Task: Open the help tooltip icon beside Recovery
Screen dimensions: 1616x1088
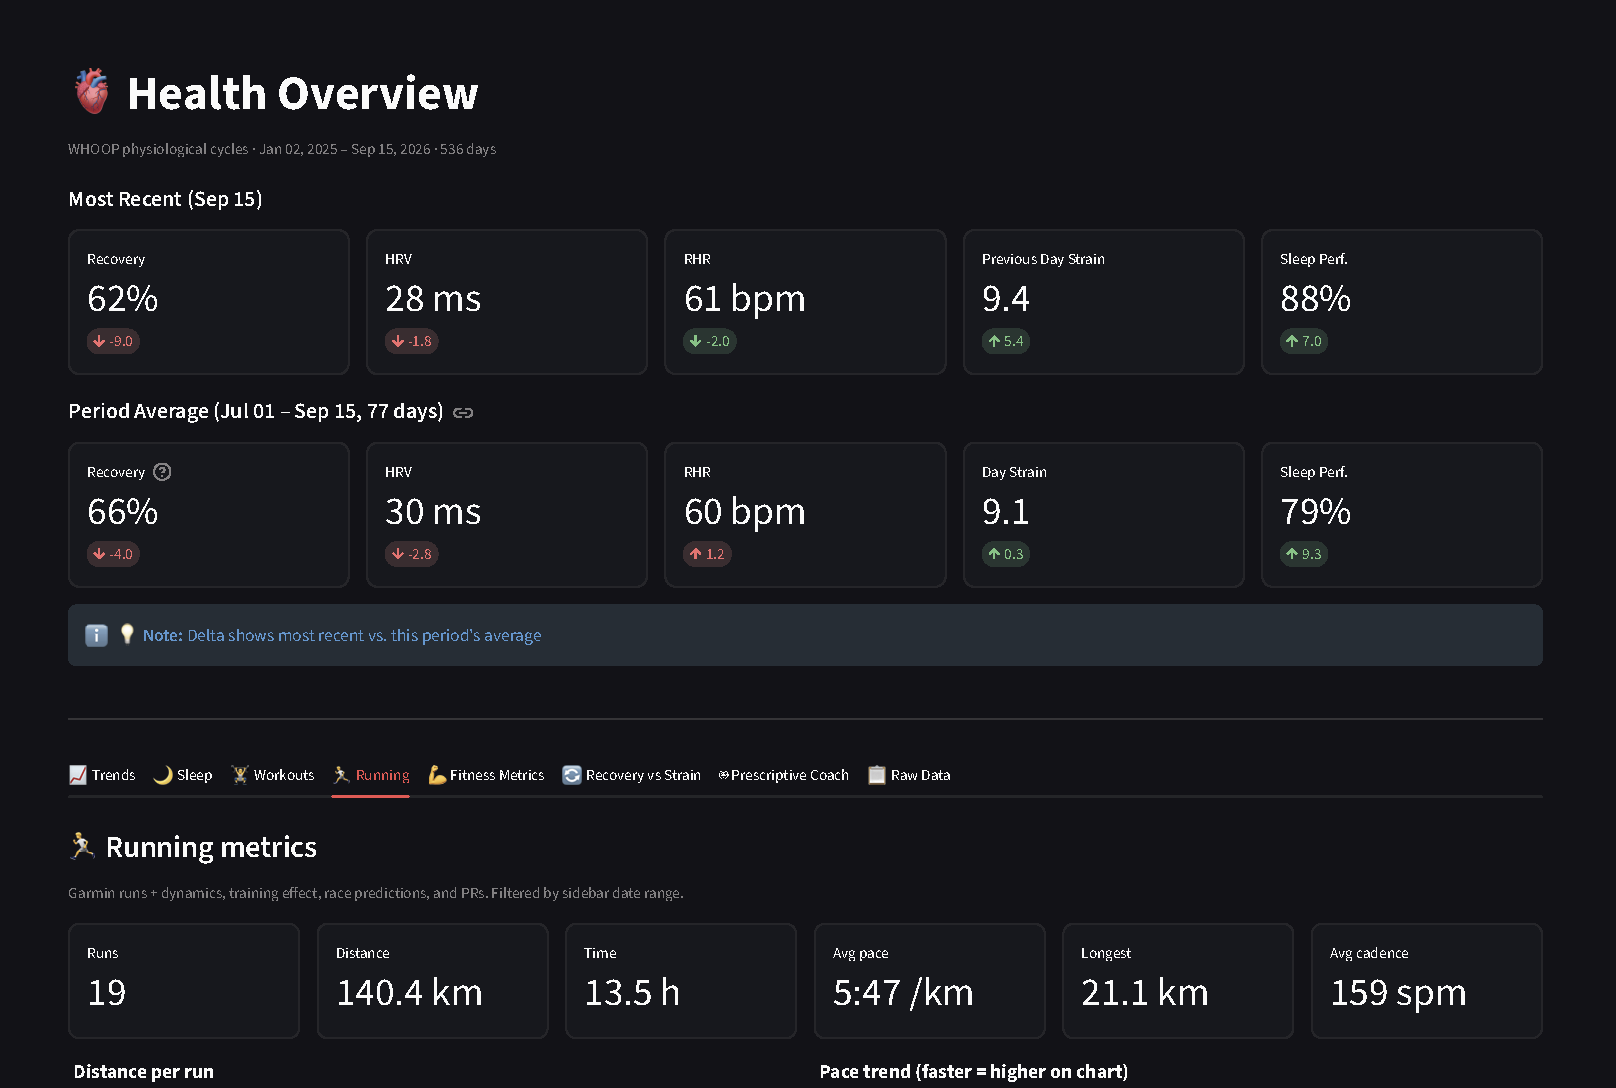Action: click(162, 472)
